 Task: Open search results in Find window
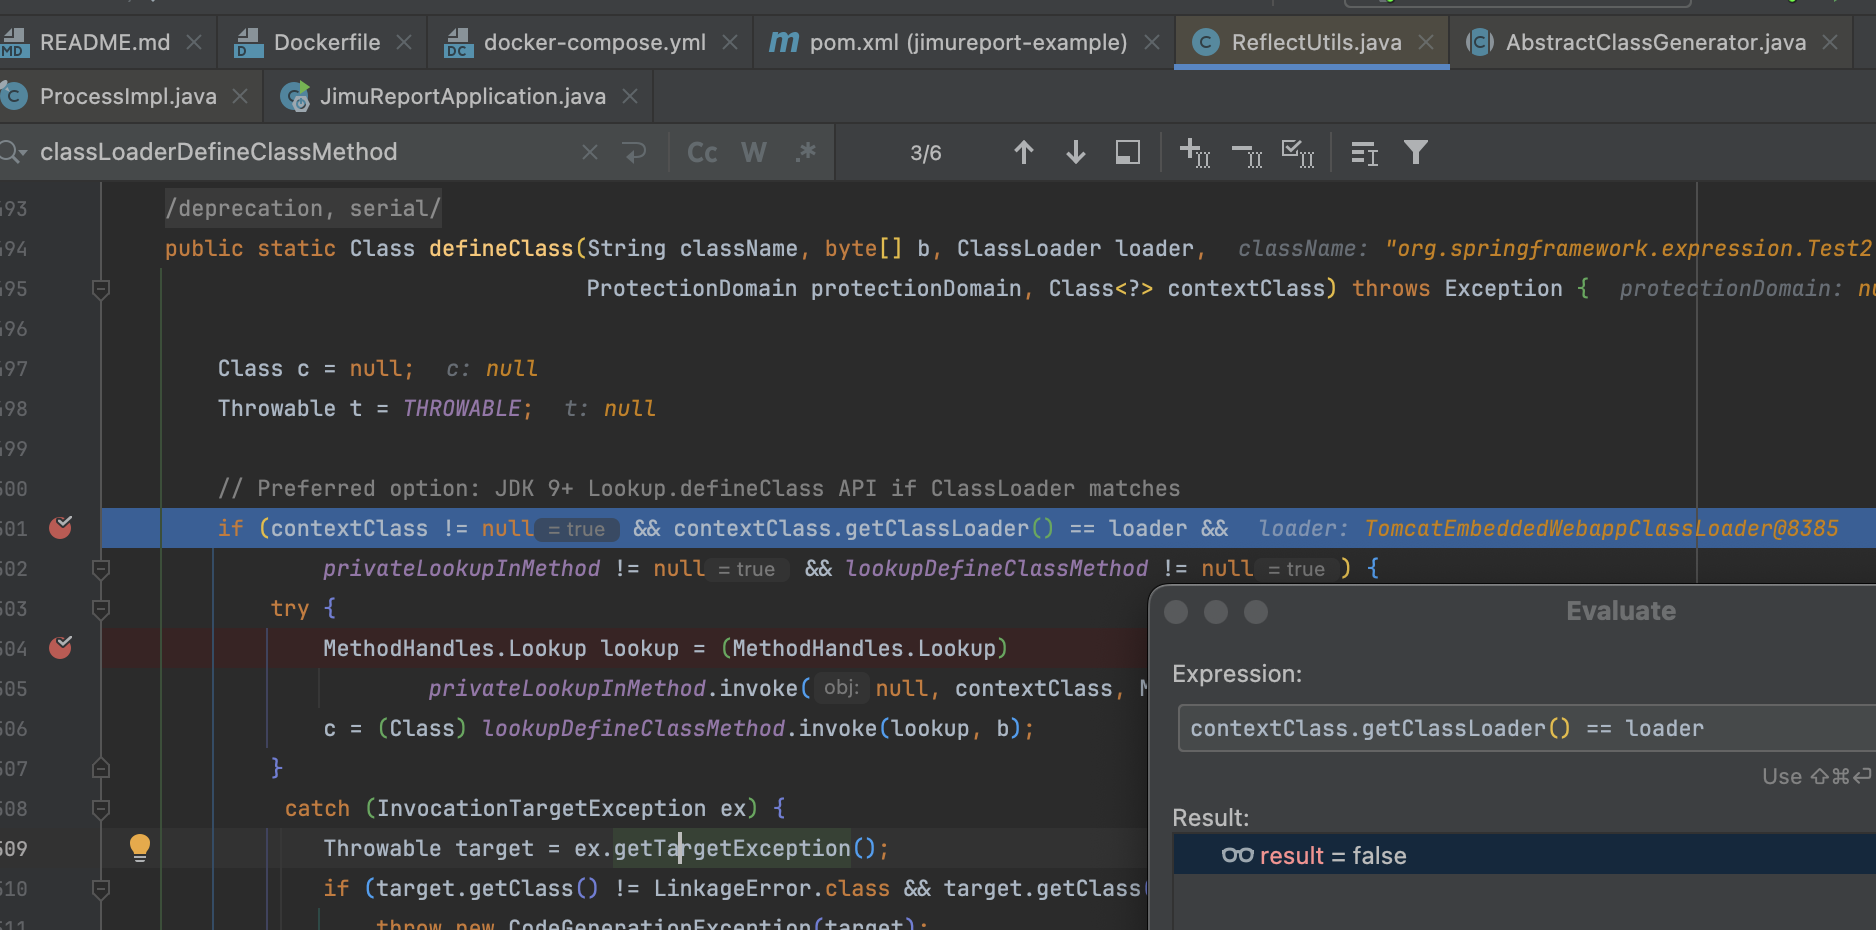pos(1364,153)
